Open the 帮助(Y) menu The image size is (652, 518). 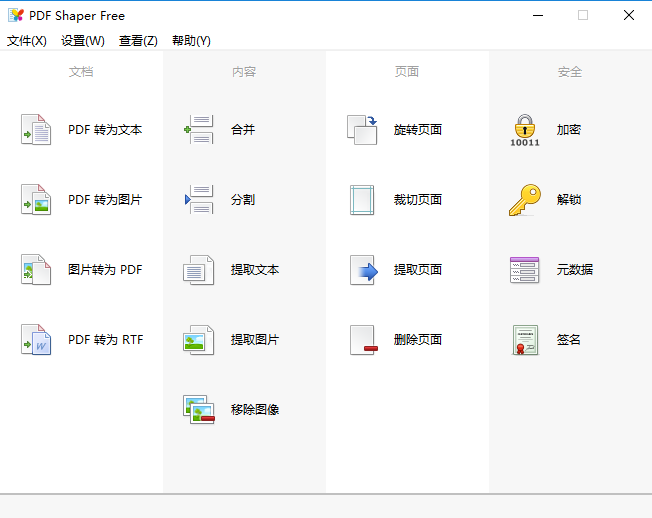[191, 41]
